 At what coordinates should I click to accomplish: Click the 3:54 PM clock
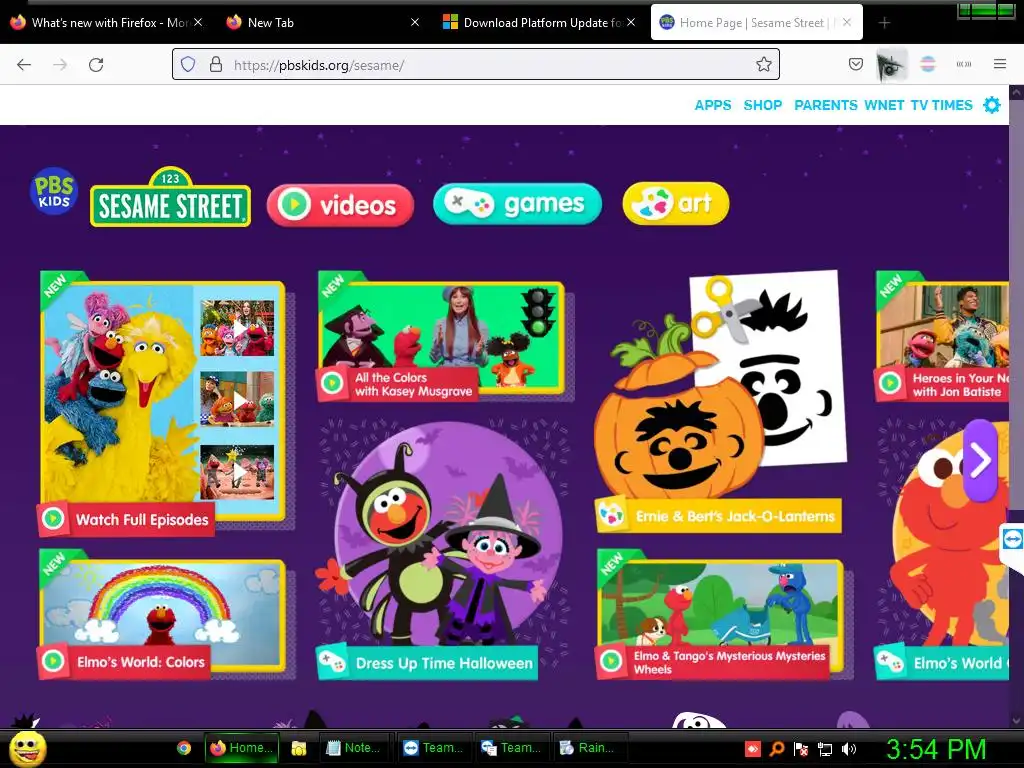936,749
